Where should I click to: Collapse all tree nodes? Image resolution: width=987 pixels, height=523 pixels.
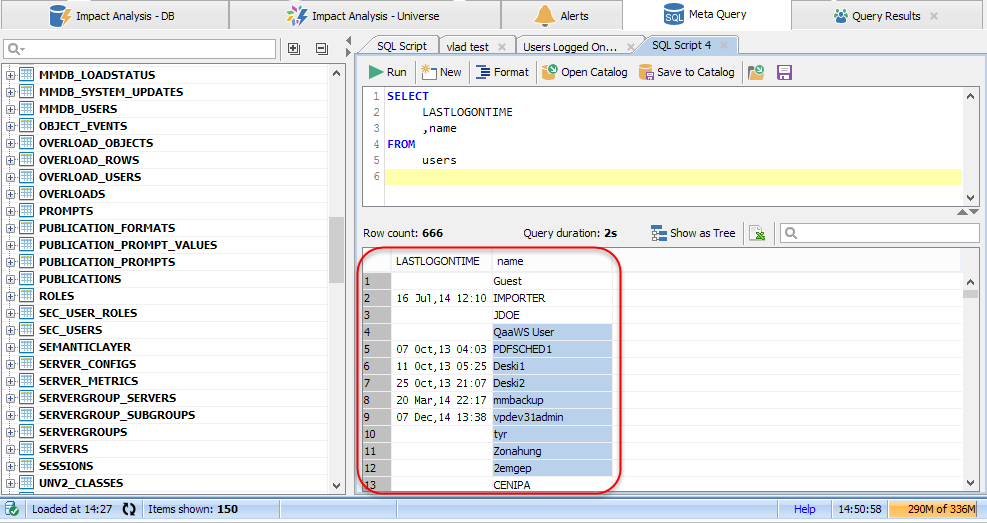click(321, 49)
